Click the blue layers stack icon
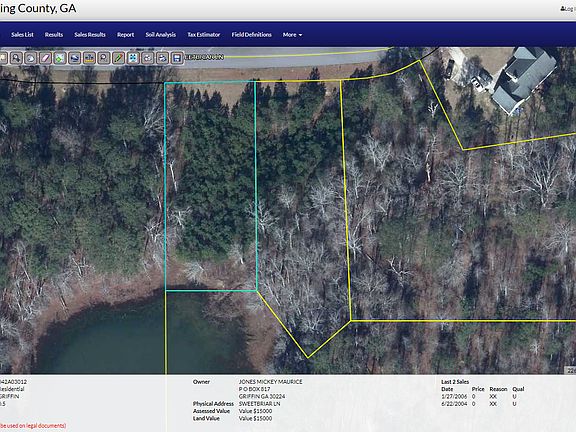Screen dimensions: 576x432 pyautogui.click(x=75, y=58)
